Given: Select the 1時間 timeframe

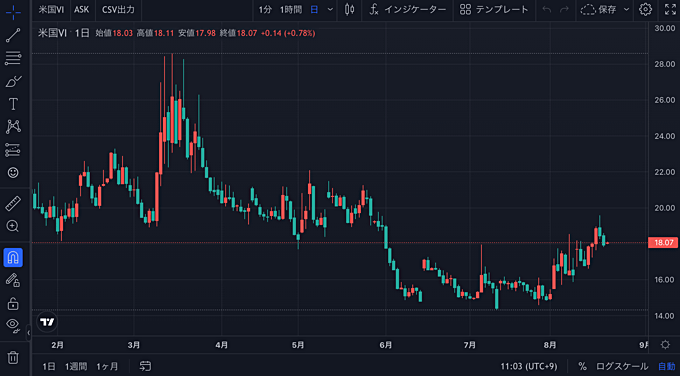Looking at the screenshot, I should coord(291,10).
